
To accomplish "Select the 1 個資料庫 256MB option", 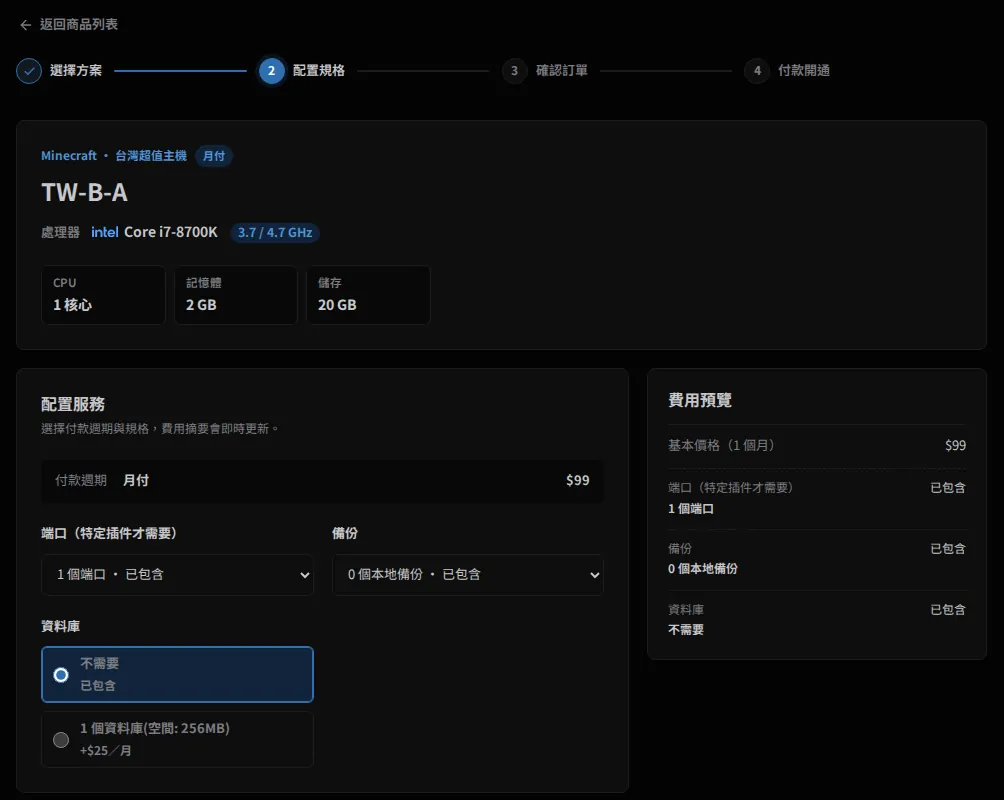I will click(x=177, y=739).
